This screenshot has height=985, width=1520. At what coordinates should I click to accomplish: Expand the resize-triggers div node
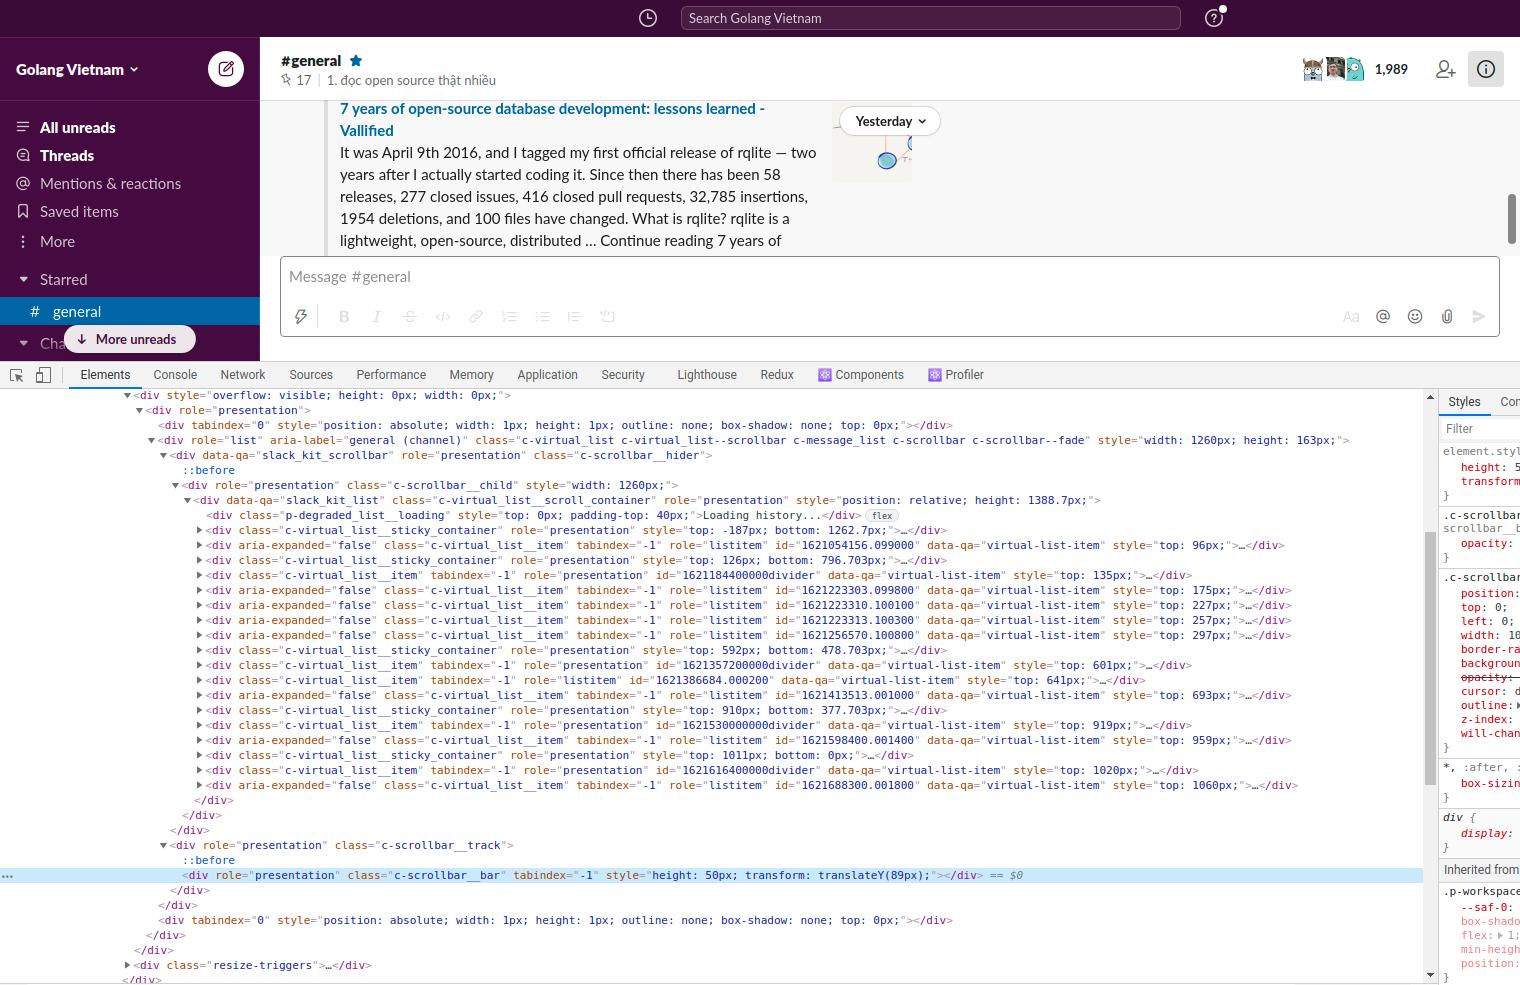[127, 965]
